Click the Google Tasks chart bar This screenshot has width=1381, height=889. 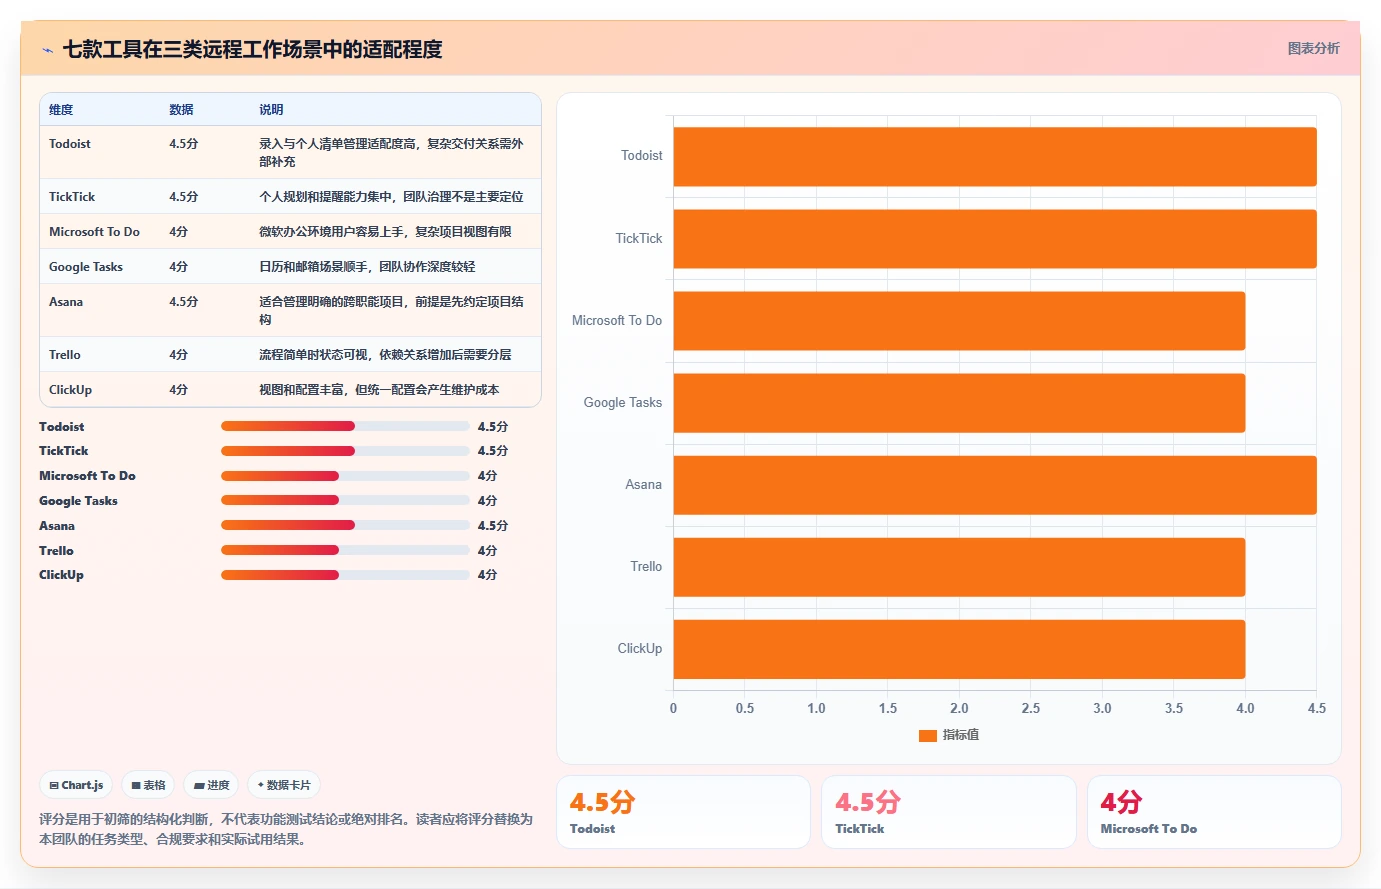coord(959,402)
